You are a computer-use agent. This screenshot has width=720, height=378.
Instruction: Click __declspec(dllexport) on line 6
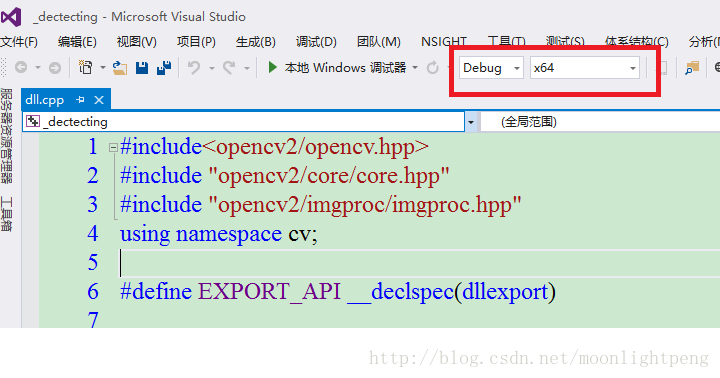[x=451, y=292]
